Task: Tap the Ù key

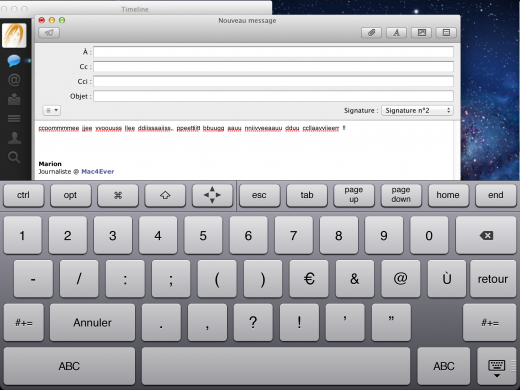Action: click(447, 279)
